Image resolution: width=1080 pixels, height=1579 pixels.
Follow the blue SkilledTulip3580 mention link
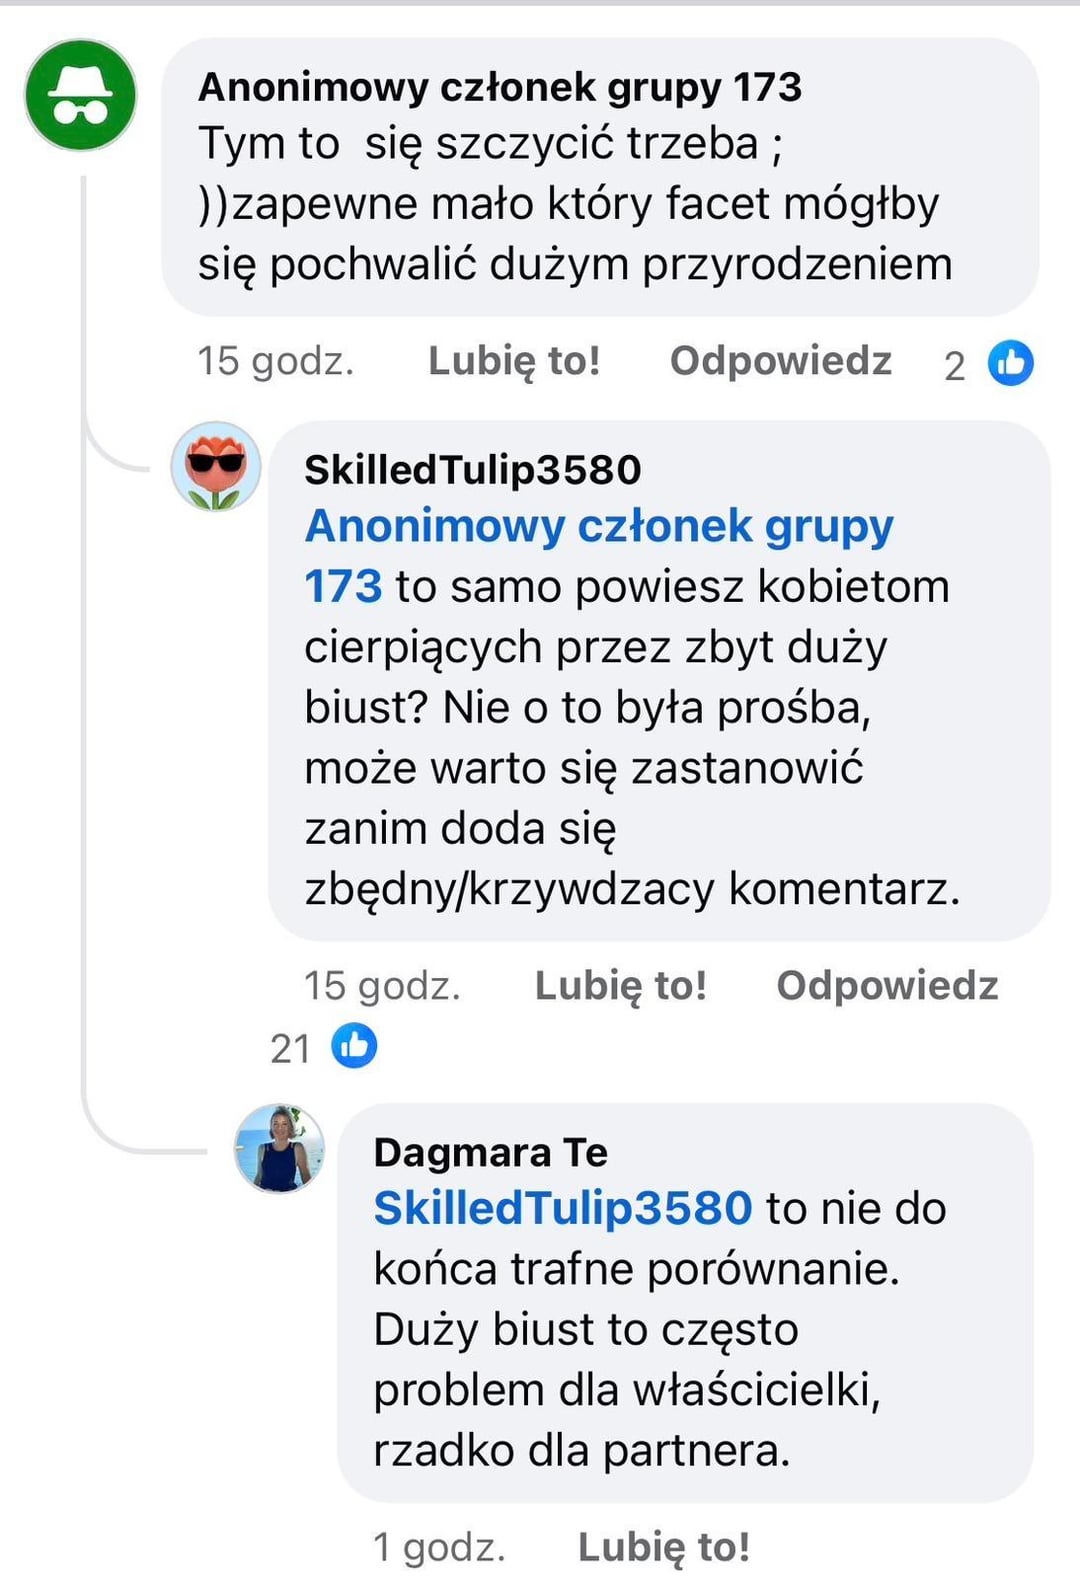[x=563, y=1208]
